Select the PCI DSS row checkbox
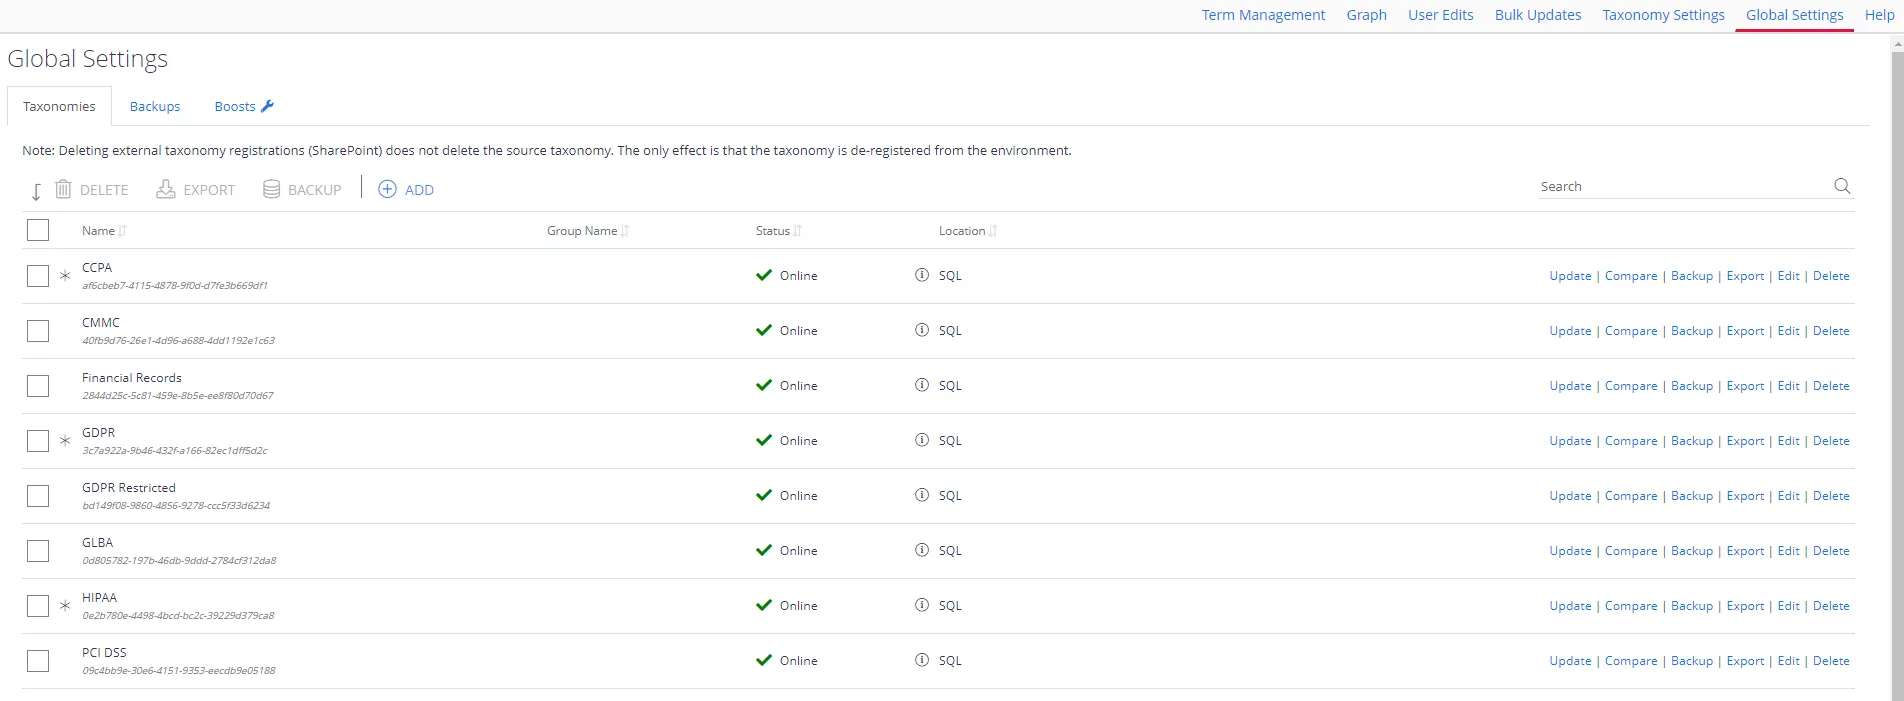Screen dimensions: 1904x701 tap(38, 661)
